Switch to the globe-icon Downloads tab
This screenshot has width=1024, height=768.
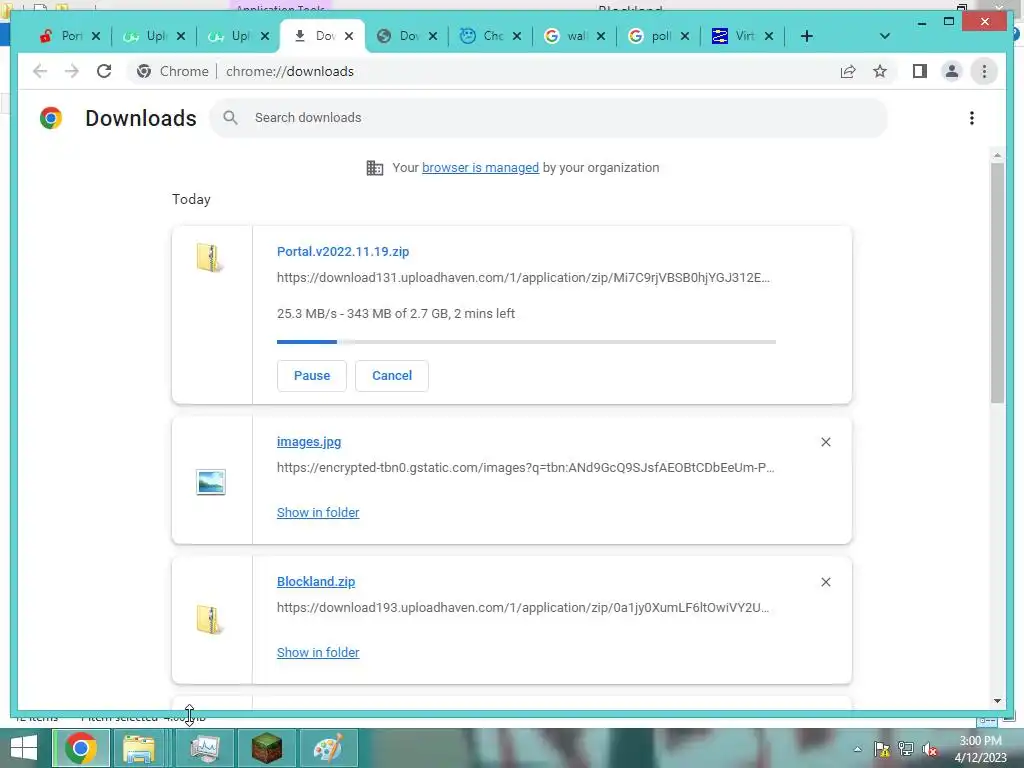click(400, 36)
